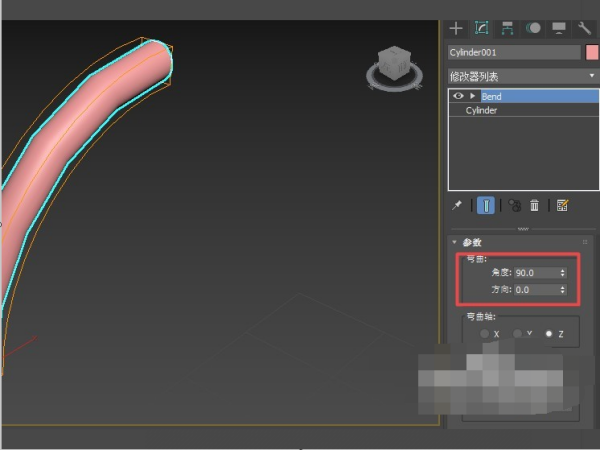Toggle show end result button
This screenshot has width=600, height=450.
(x=486, y=205)
